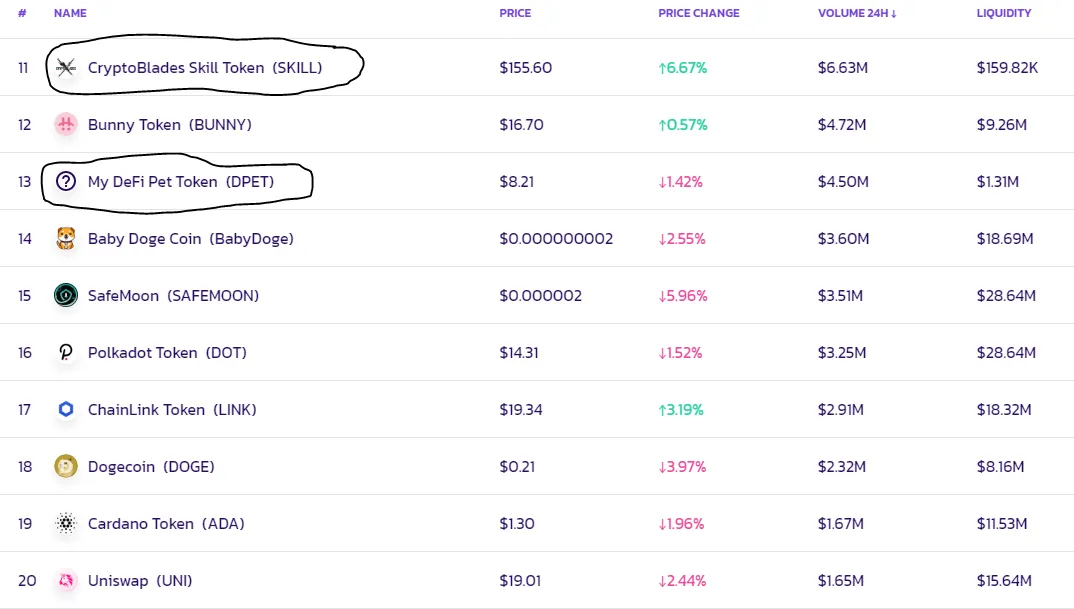Open Baby Doge Coin (BabyDoge) link
Image resolution: width=1074 pixels, height=609 pixels.
coord(190,238)
